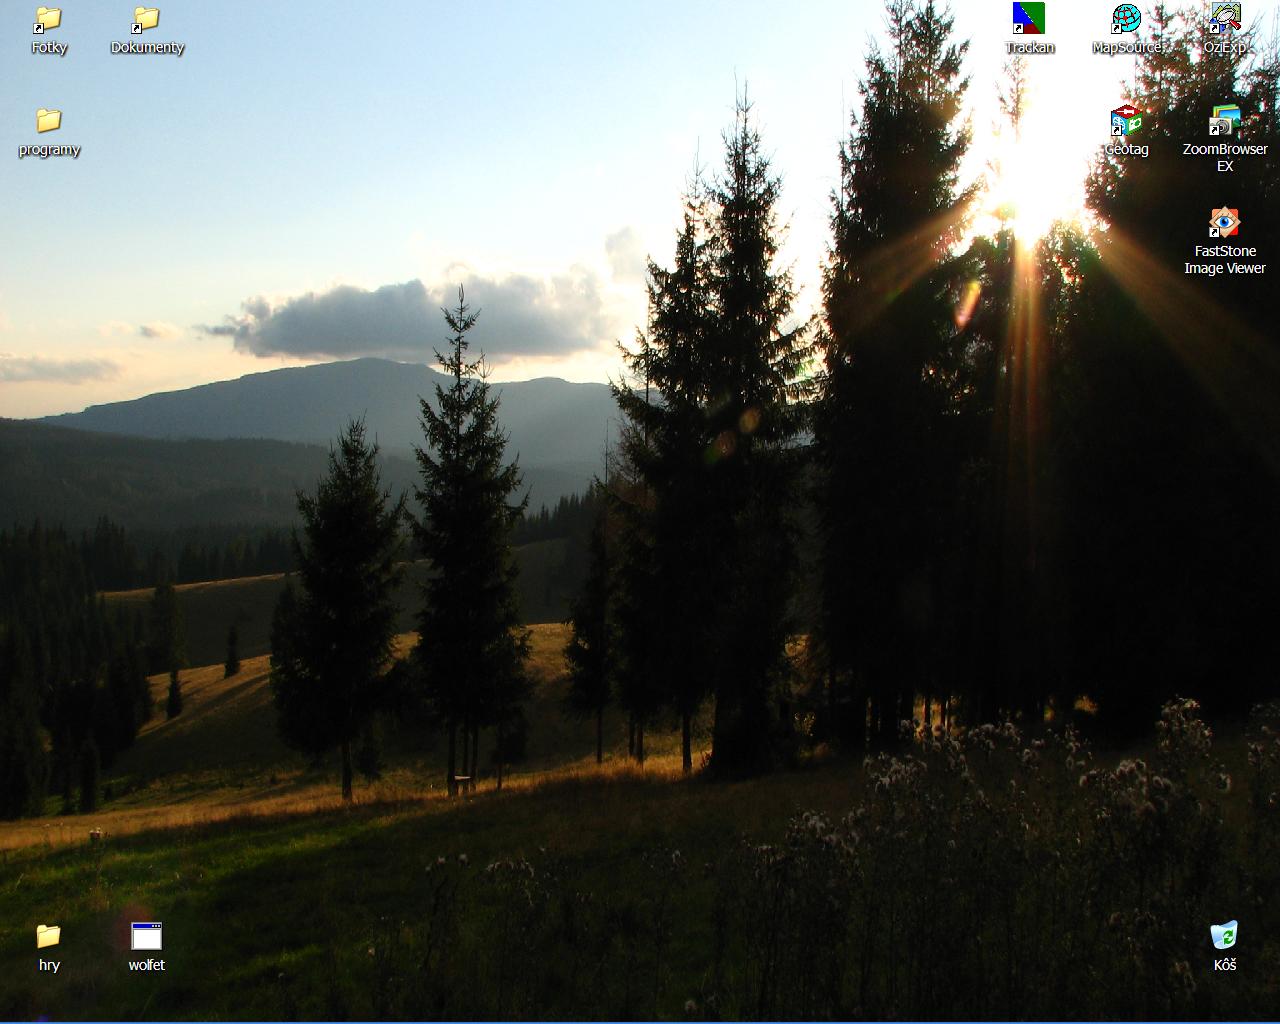Select the Kôš recycle bin icon
The image size is (1280, 1024).
1224,936
